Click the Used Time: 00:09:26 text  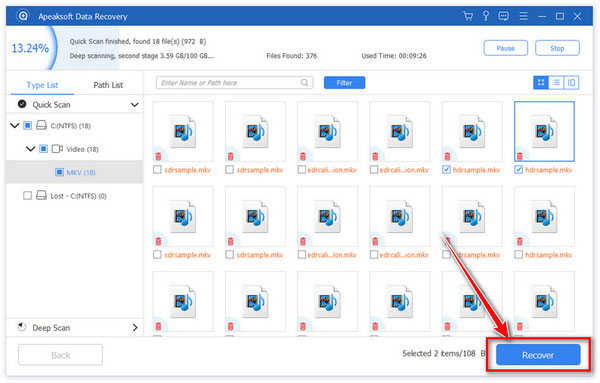point(394,55)
